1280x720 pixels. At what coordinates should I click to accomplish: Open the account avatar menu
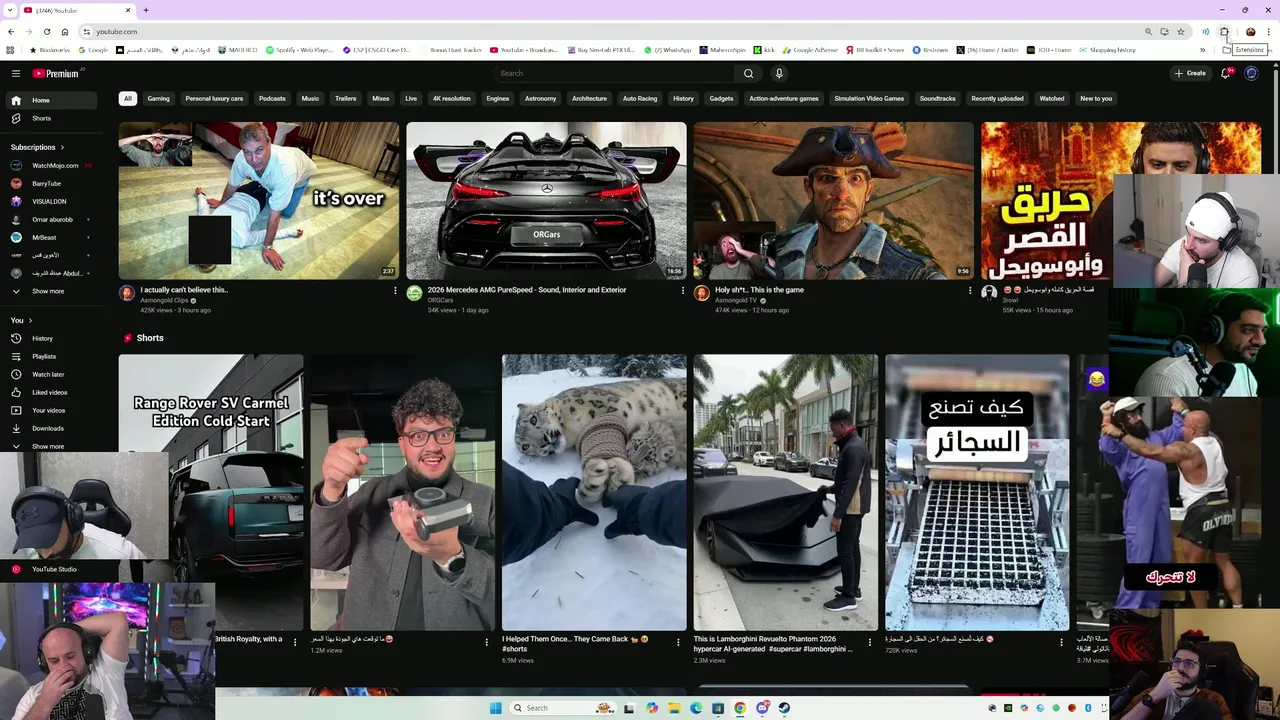coord(1251,73)
